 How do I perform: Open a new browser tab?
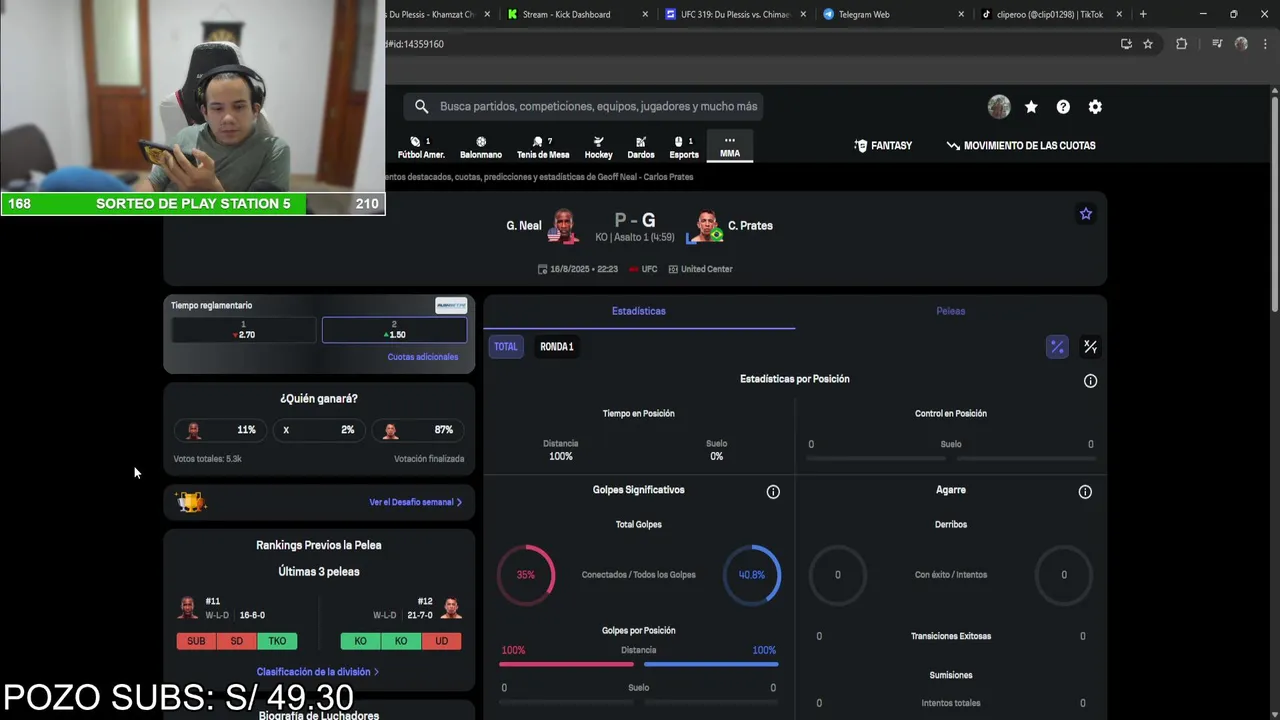pyautogui.click(x=1143, y=15)
